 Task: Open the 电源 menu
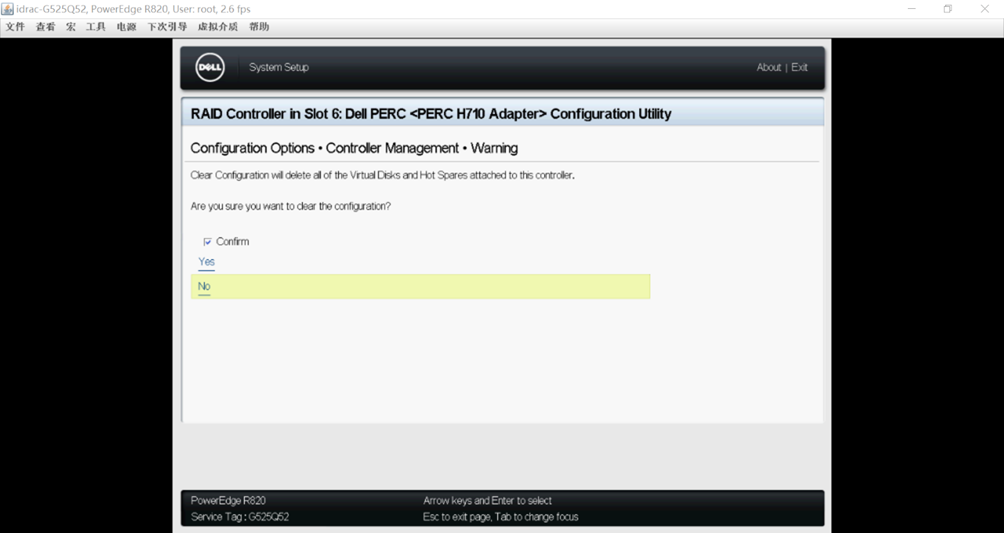(127, 27)
